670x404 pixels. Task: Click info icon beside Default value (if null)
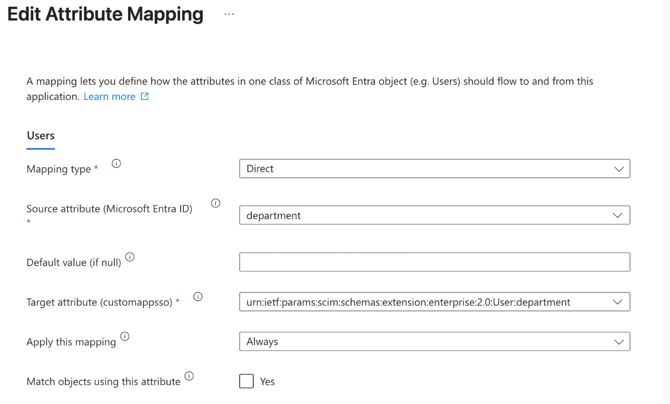tap(129, 257)
